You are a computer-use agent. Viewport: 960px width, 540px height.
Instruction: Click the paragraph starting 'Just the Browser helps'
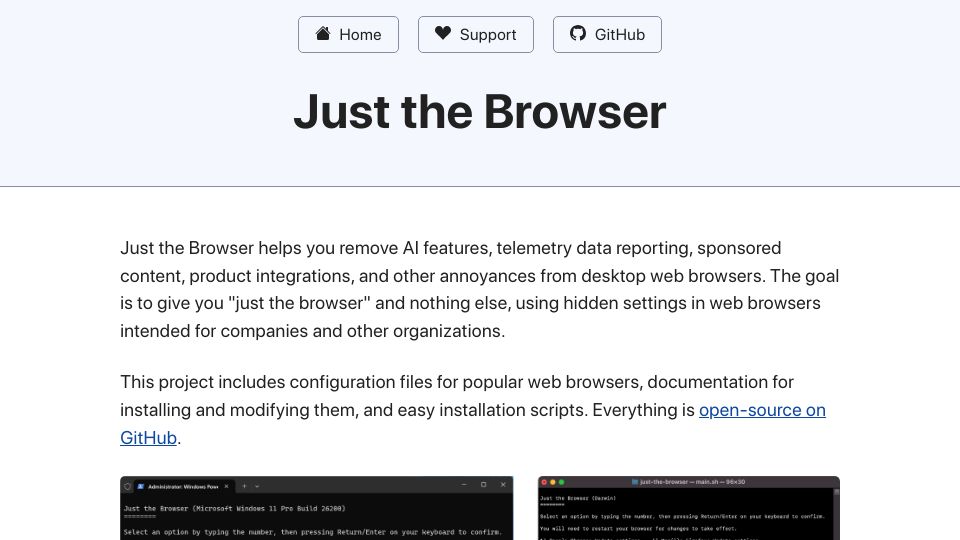pos(480,289)
